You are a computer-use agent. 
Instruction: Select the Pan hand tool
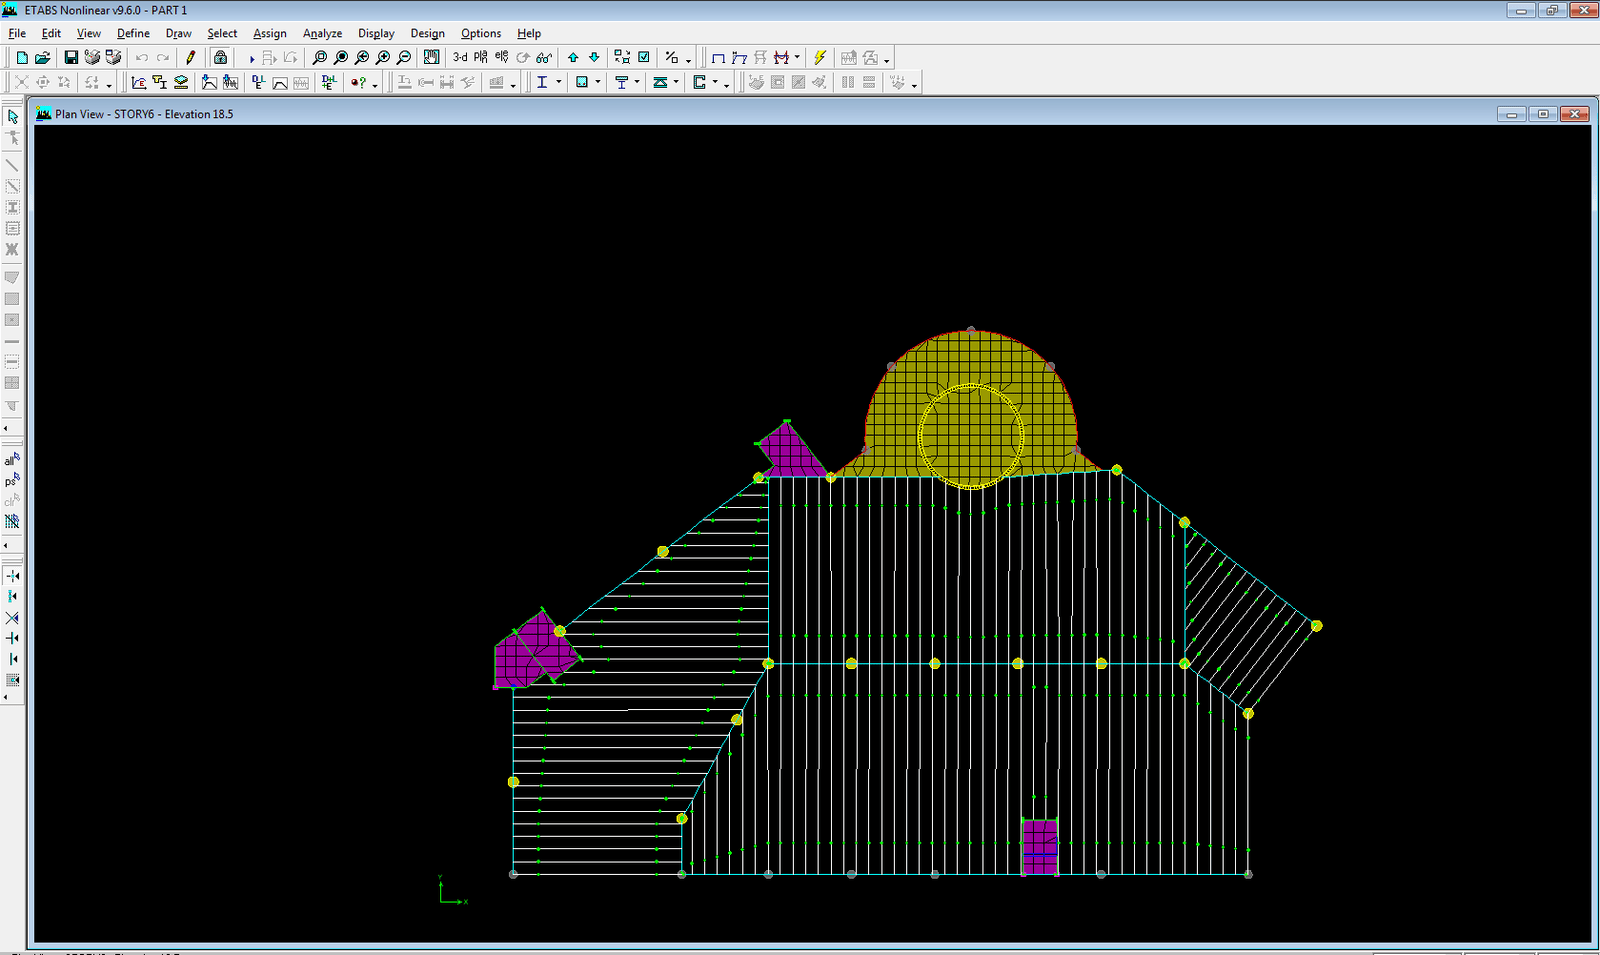coord(431,58)
